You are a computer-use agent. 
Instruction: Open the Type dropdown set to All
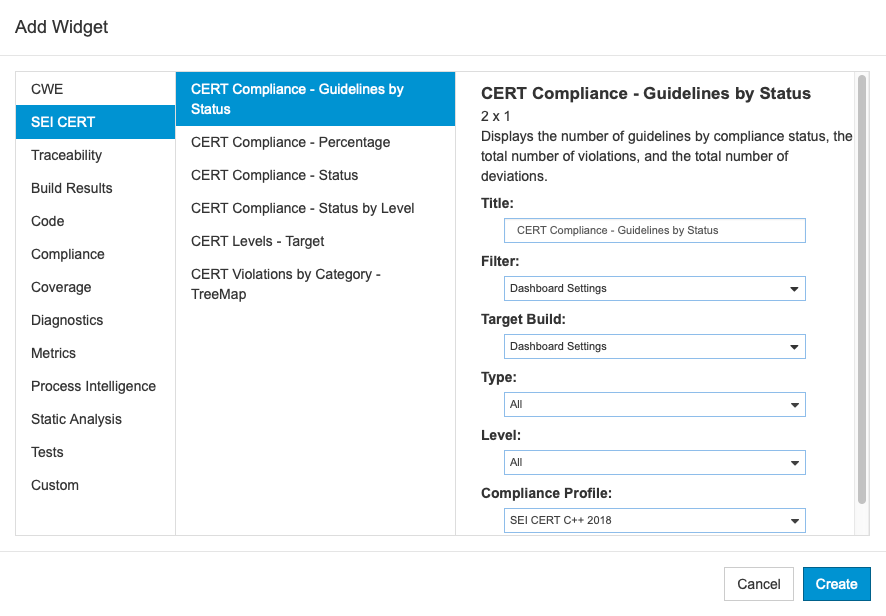point(654,405)
